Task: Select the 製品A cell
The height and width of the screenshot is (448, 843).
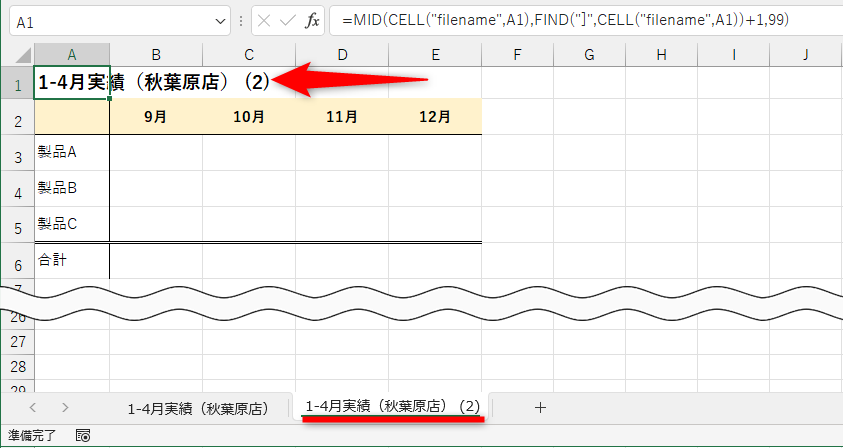Action: pyautogui.click(x=72, y=153)
